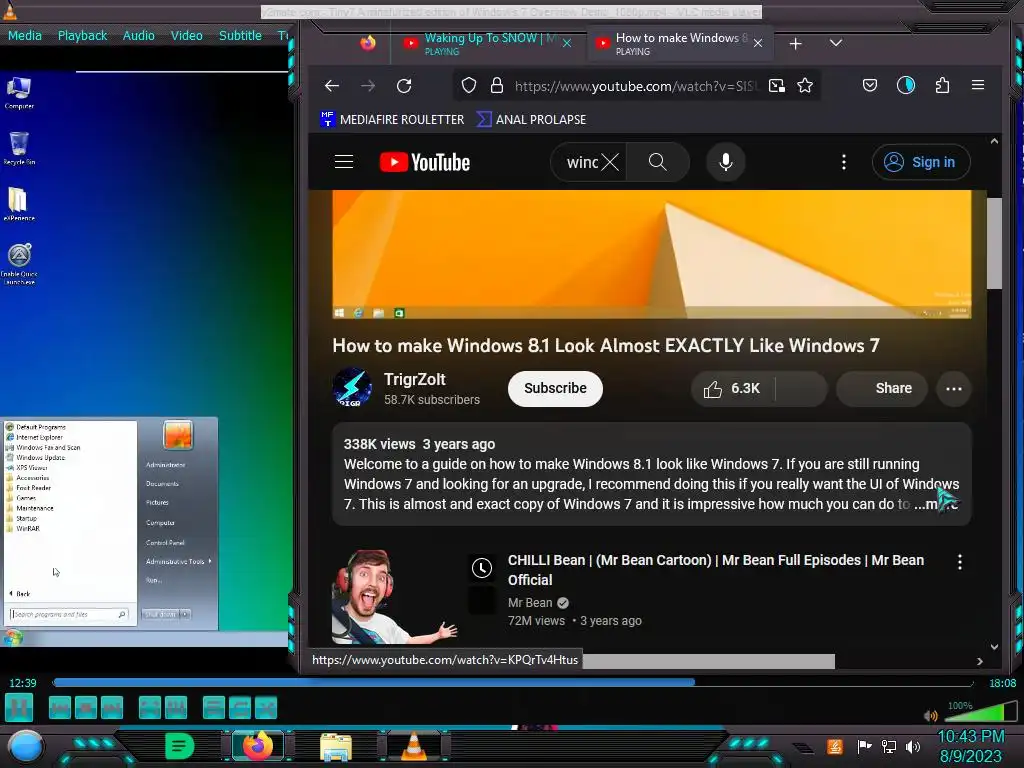Click the YouTube Sign in button

click(921, 162)
